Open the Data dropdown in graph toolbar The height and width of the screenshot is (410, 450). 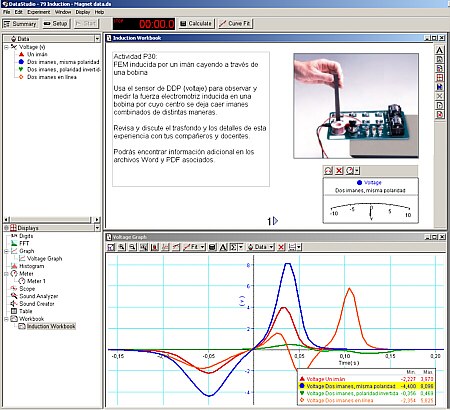tap(261, 247)
